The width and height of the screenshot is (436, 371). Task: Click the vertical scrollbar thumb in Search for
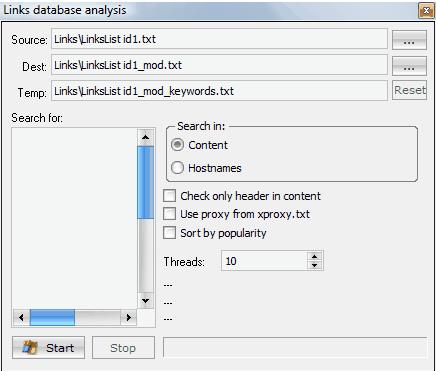coord(145,182)
